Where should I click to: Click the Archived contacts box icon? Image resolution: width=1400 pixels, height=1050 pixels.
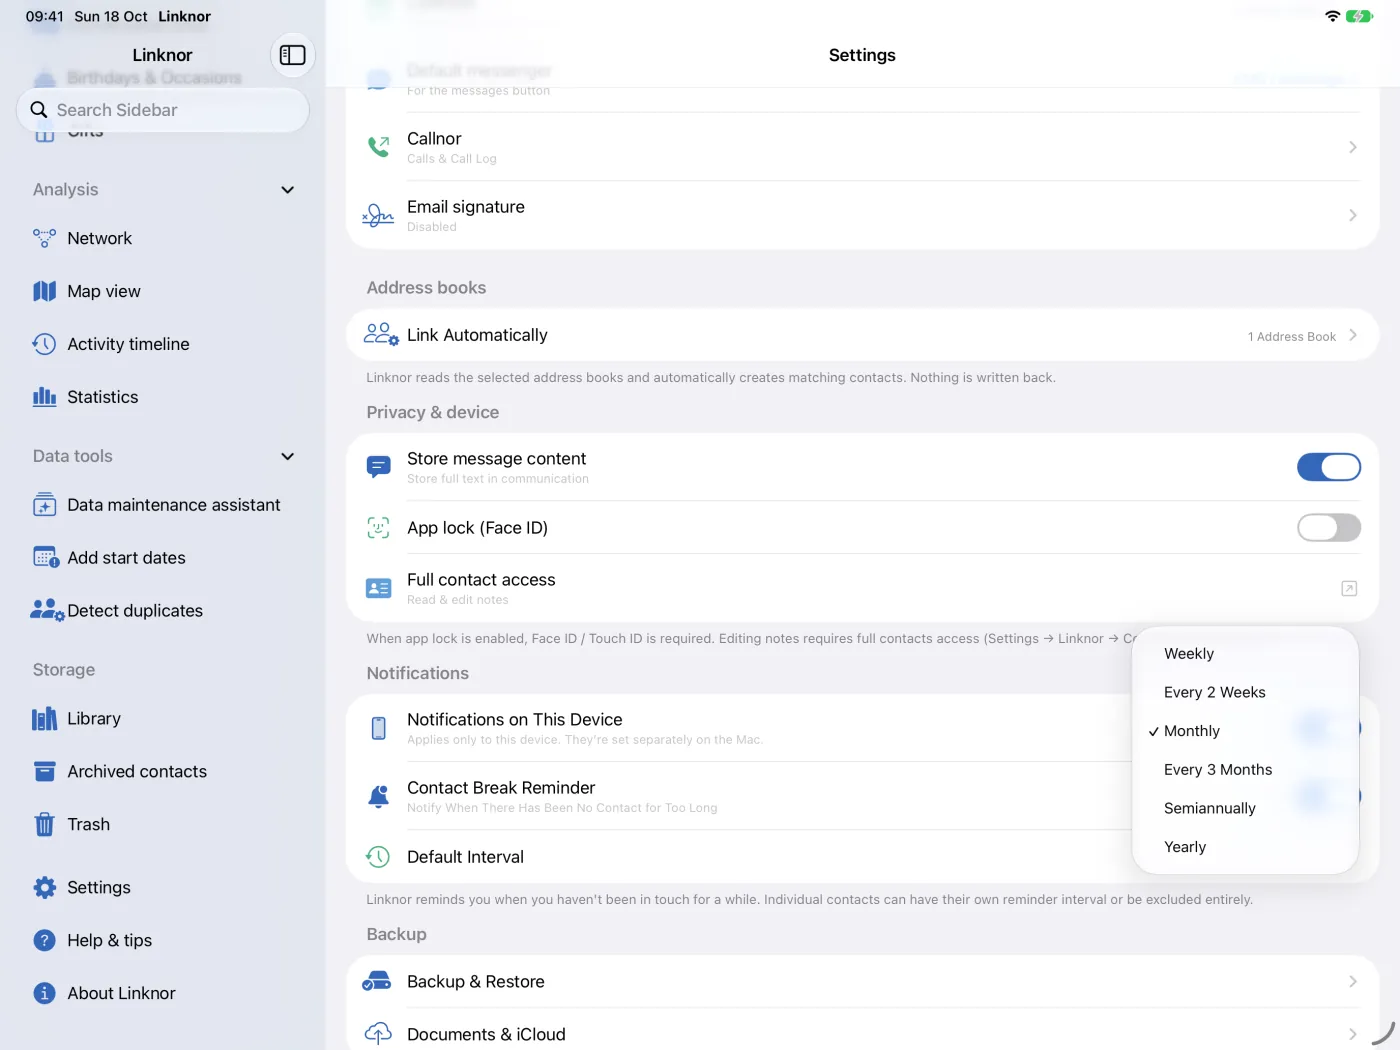point(44,772)
